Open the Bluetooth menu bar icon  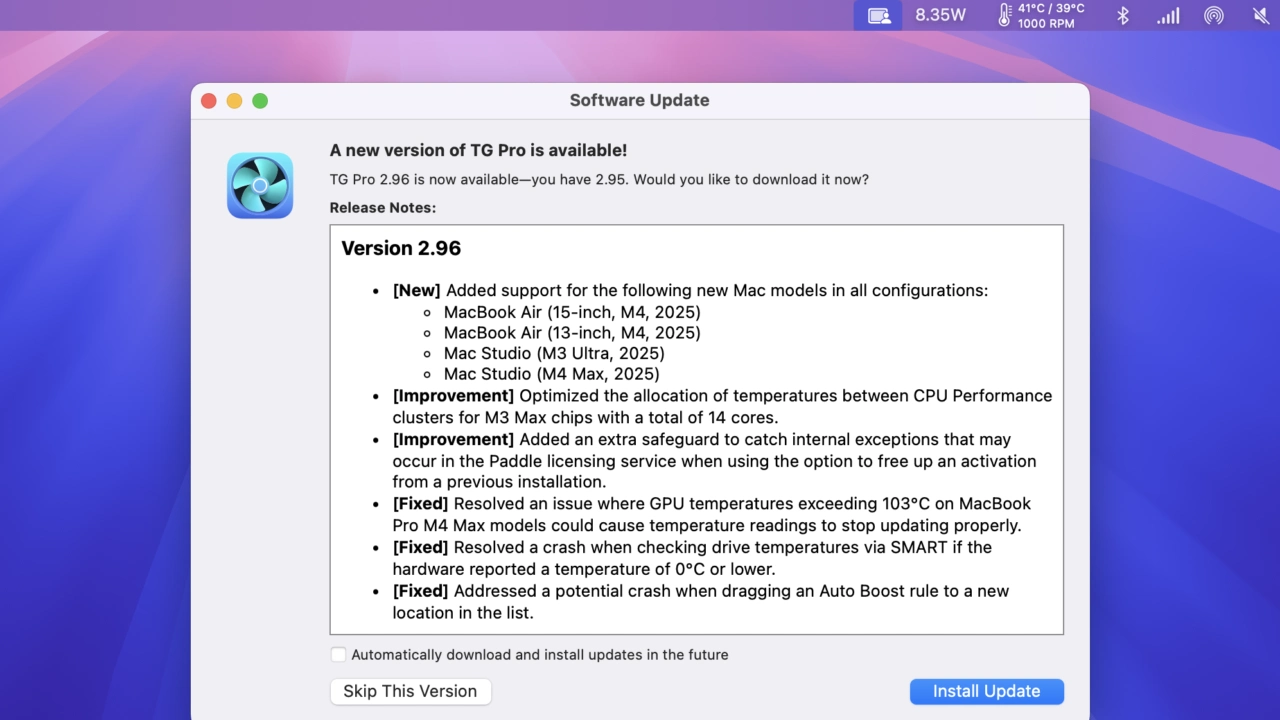click(1122, 15)
